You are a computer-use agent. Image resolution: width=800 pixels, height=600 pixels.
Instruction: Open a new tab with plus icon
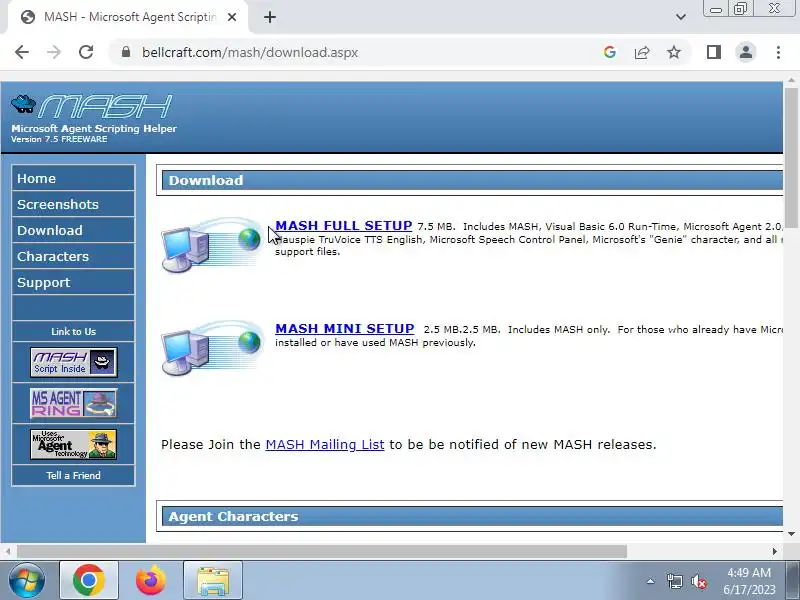270,17
